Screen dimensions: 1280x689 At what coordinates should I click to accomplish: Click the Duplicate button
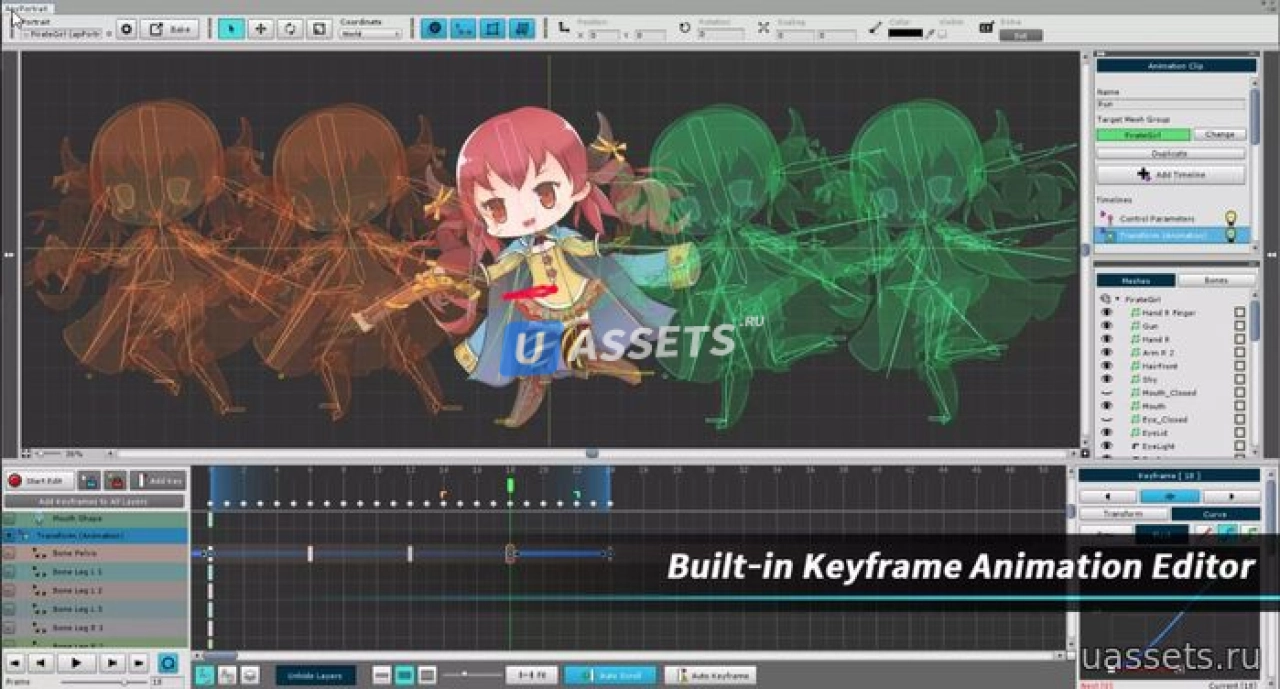1171,154
